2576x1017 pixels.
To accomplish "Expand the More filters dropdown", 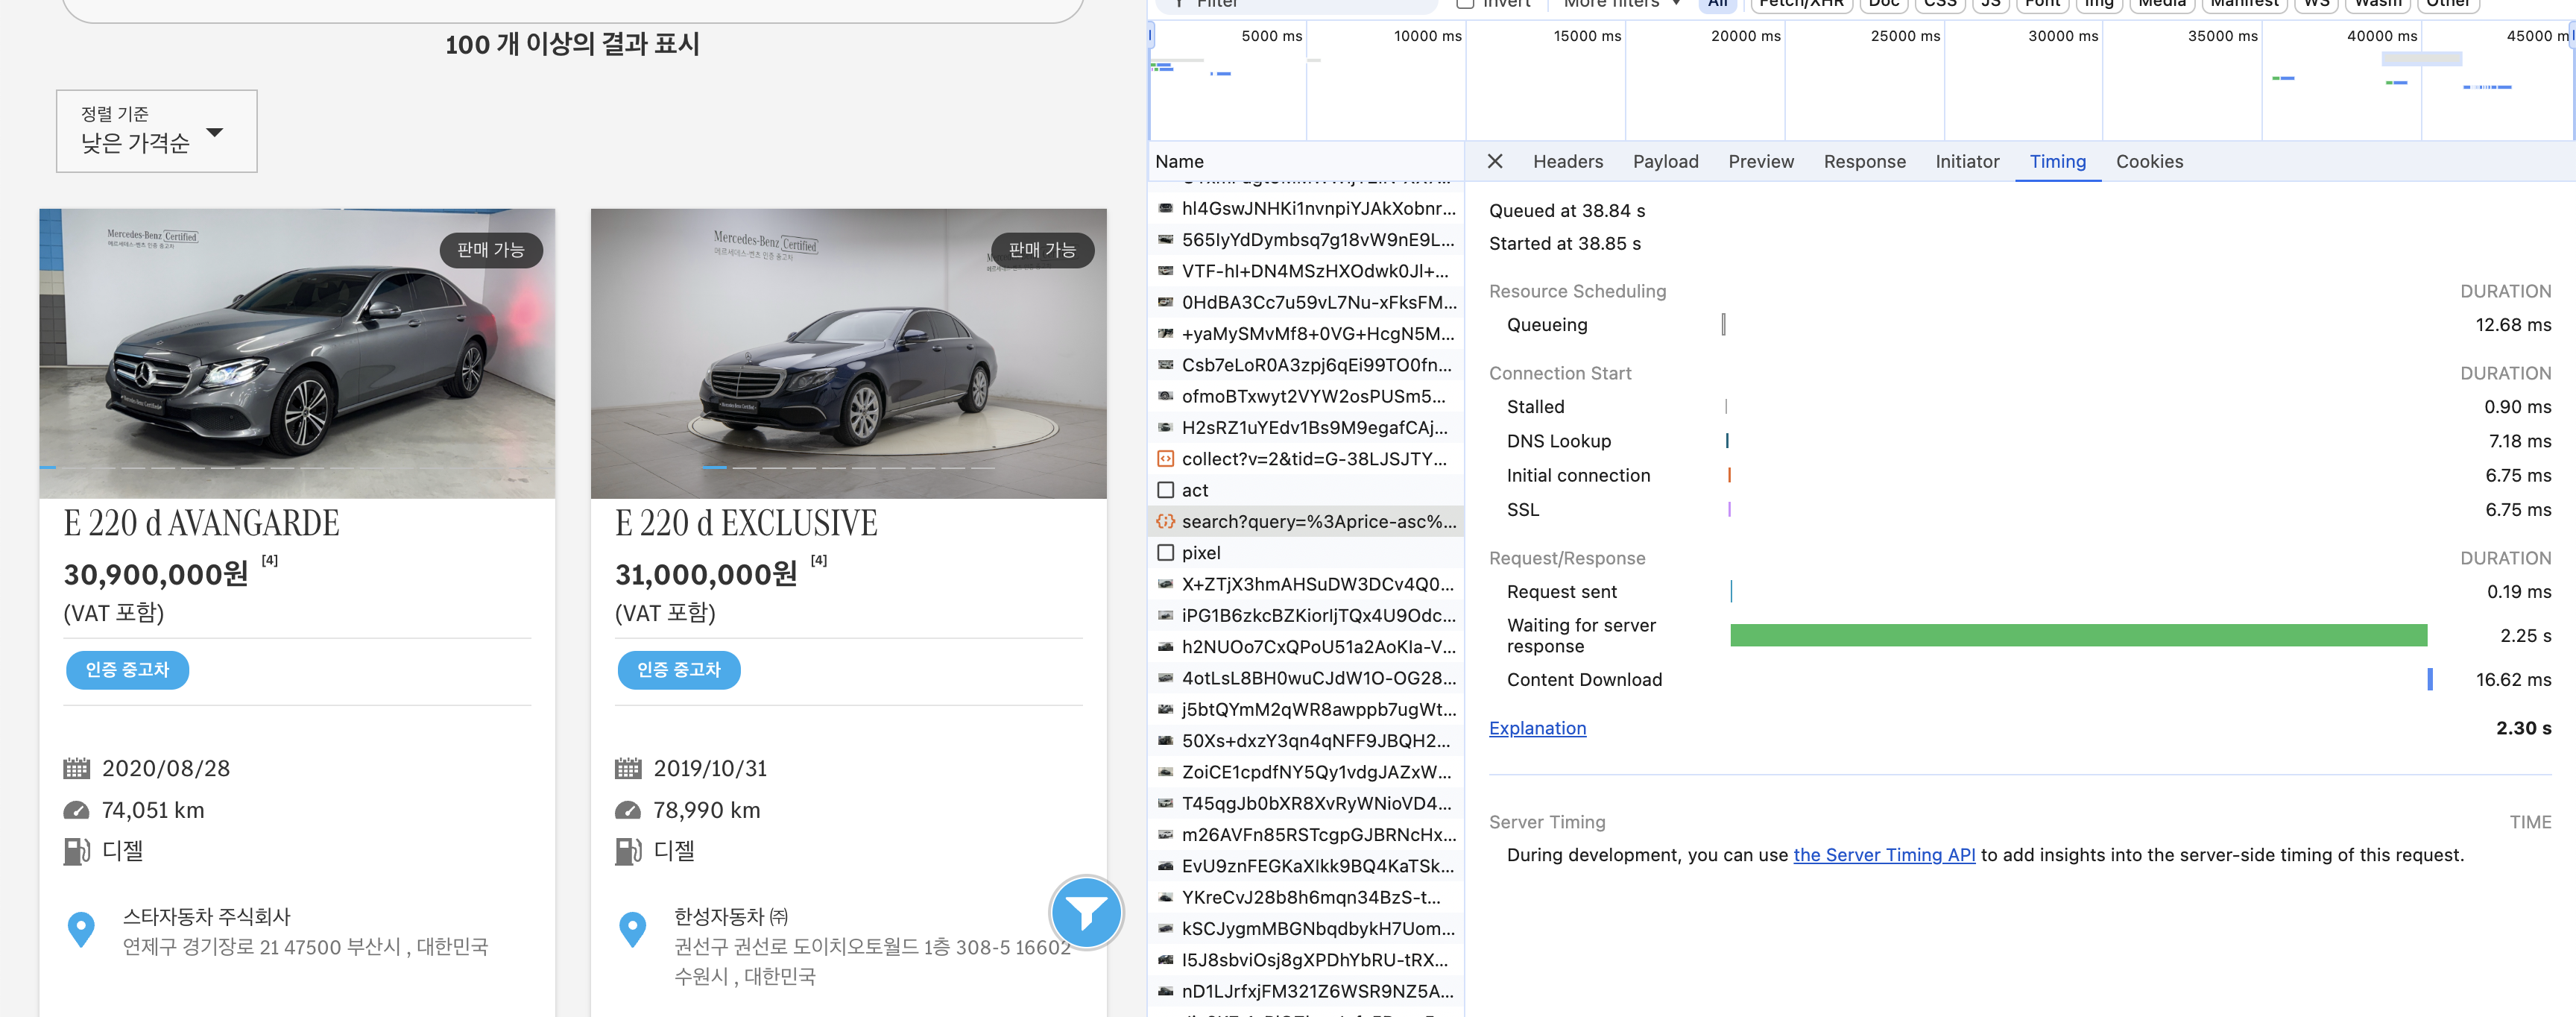I will coord(1620,4).
